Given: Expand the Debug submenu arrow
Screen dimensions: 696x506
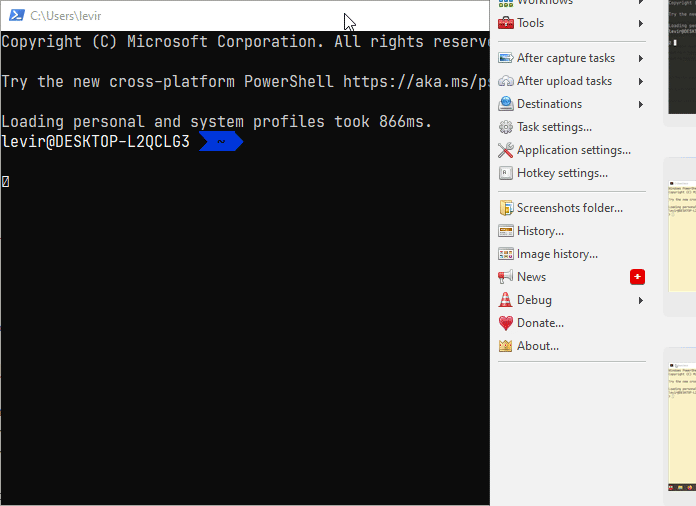Looking at the screenshot, I should pyautogui.click(x=641, y=300).
